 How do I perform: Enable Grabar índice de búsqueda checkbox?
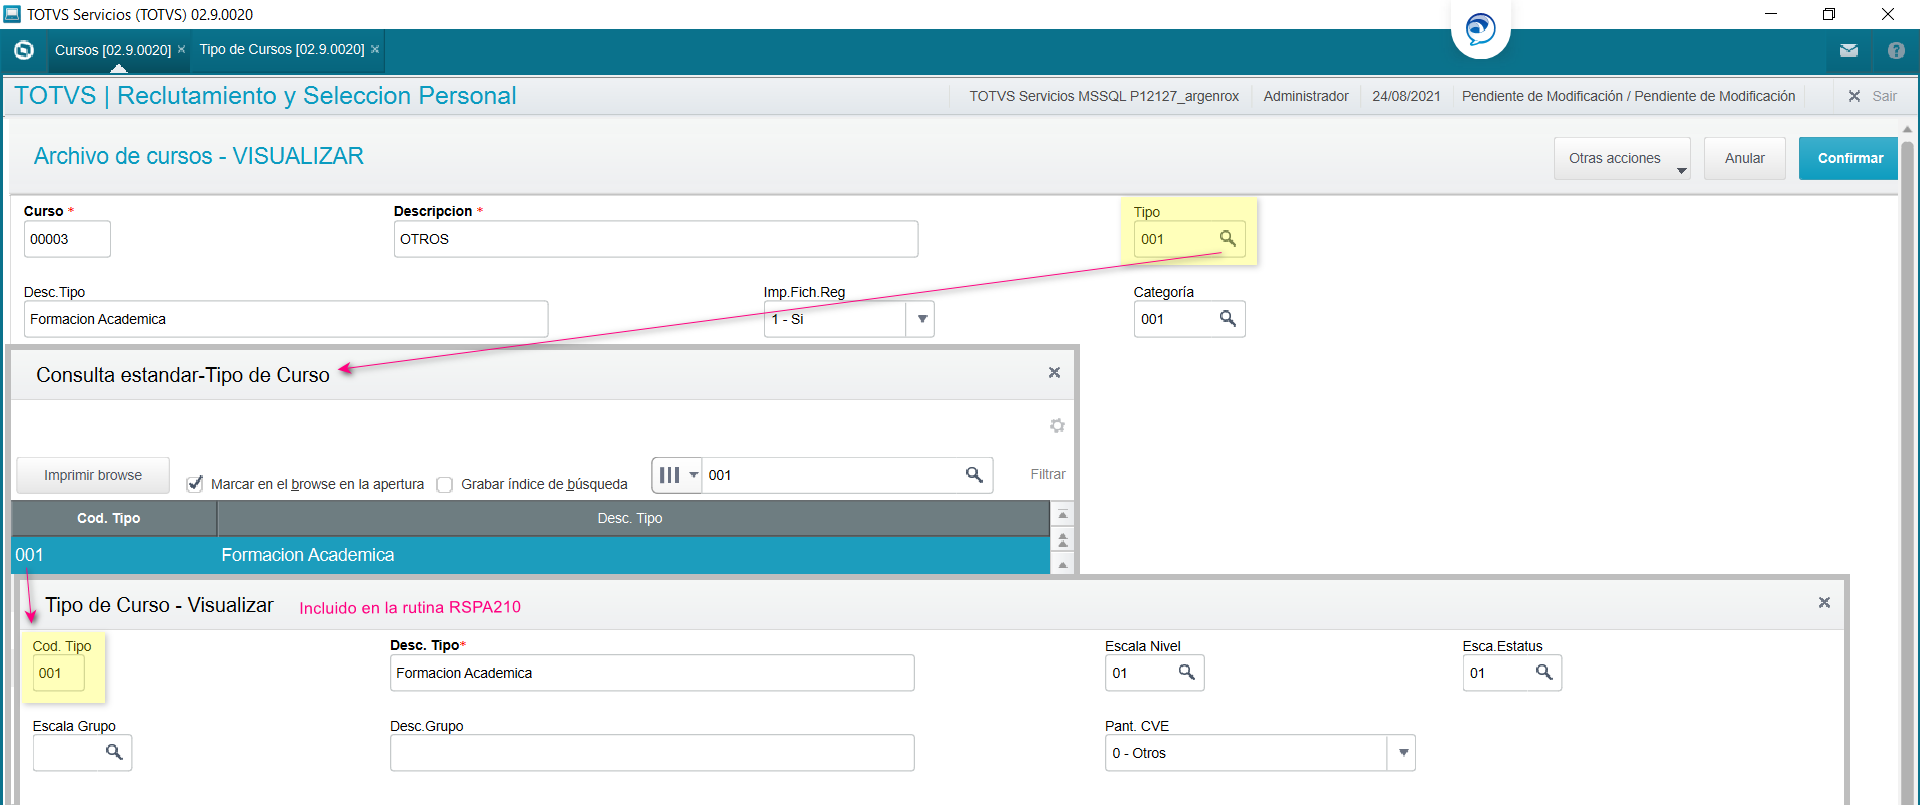(x=445, y=484)
